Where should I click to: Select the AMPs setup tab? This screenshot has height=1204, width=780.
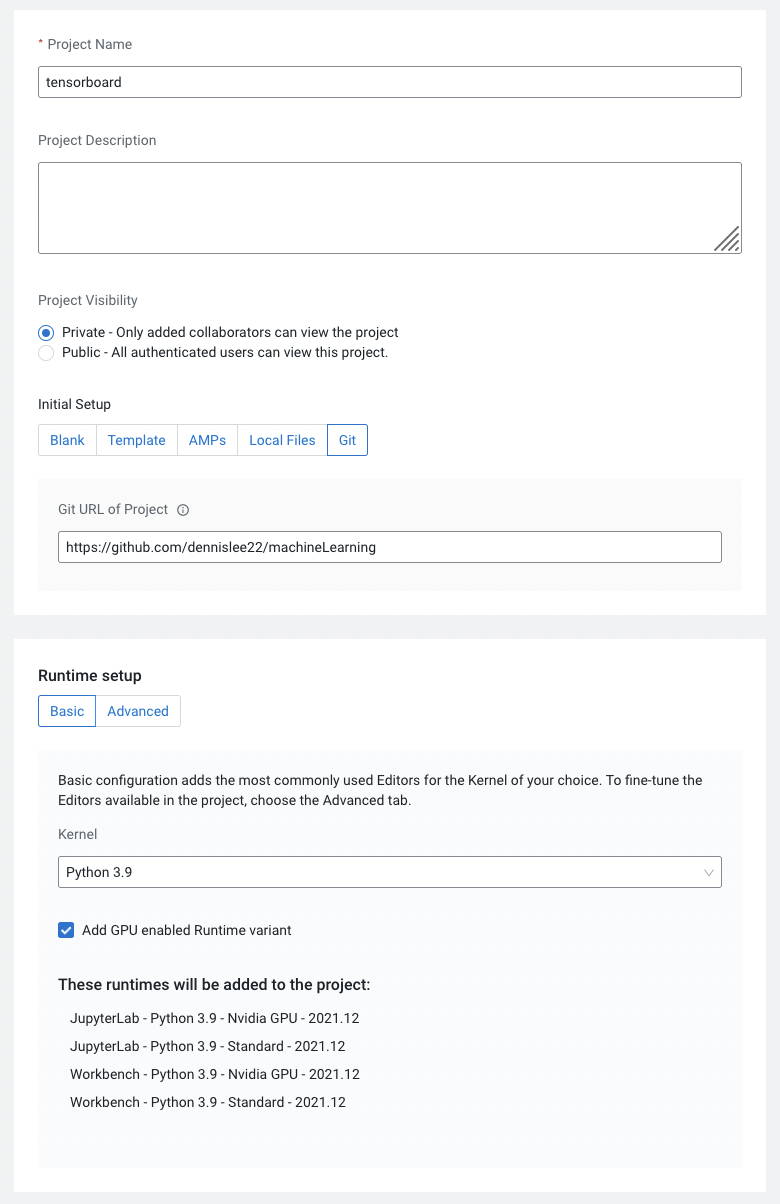click(x=207, y=440)
